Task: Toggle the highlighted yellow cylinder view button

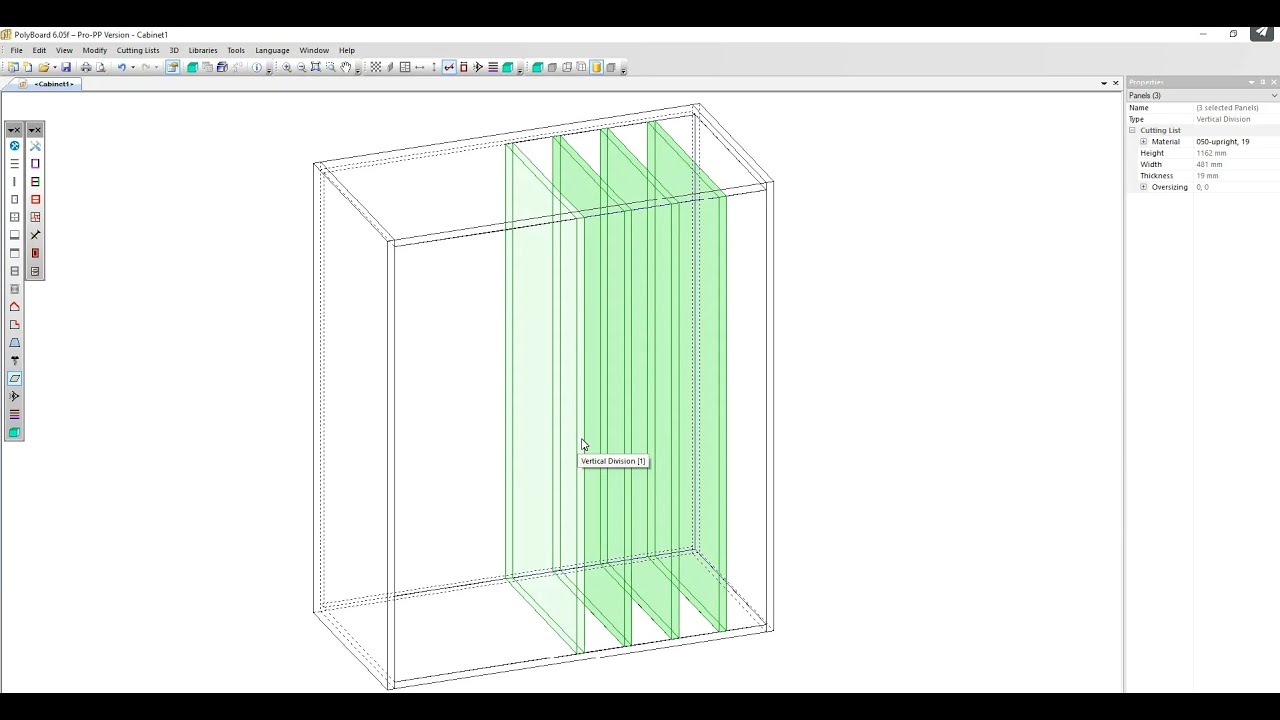Action: (x=596, y=67)
